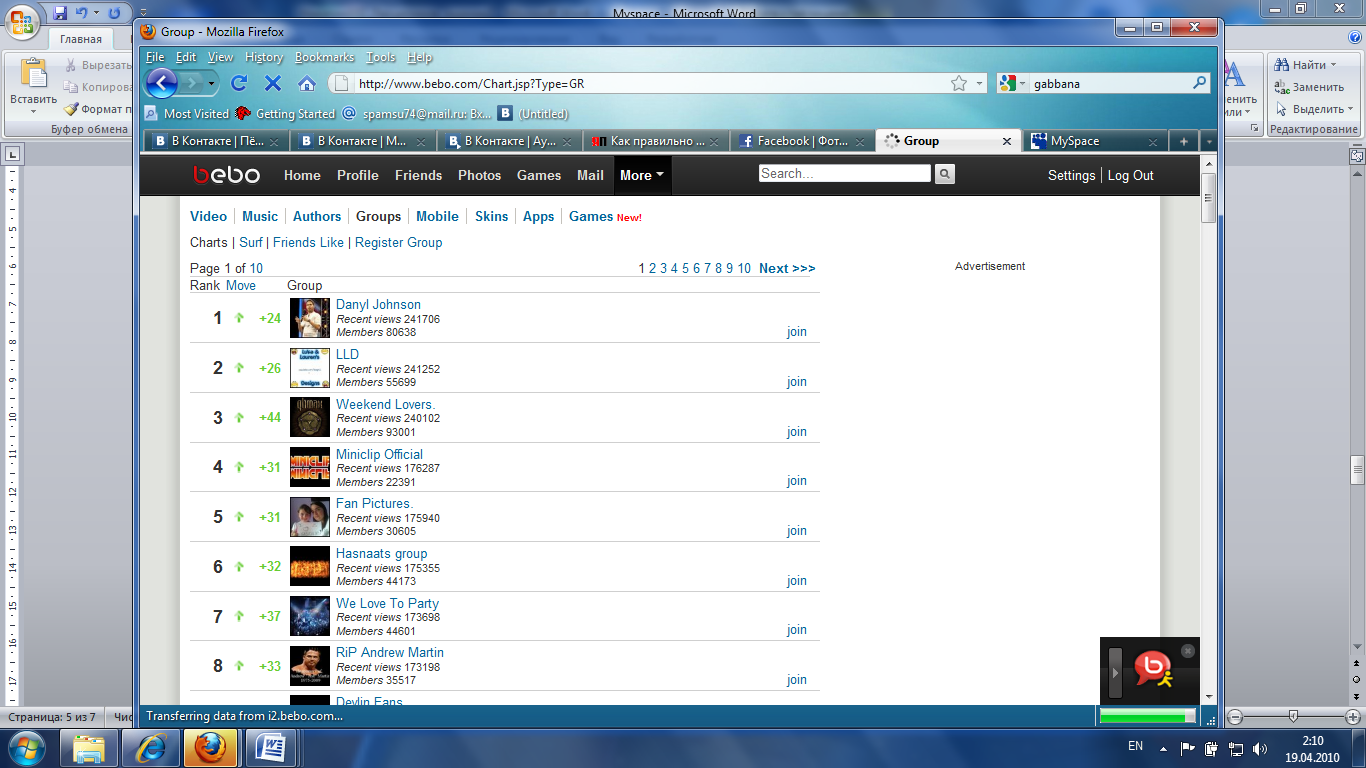Viewport: 1366px width, 768px height.
Task: Click join for RiP Andrew Martin
Action: coord(797,680)
